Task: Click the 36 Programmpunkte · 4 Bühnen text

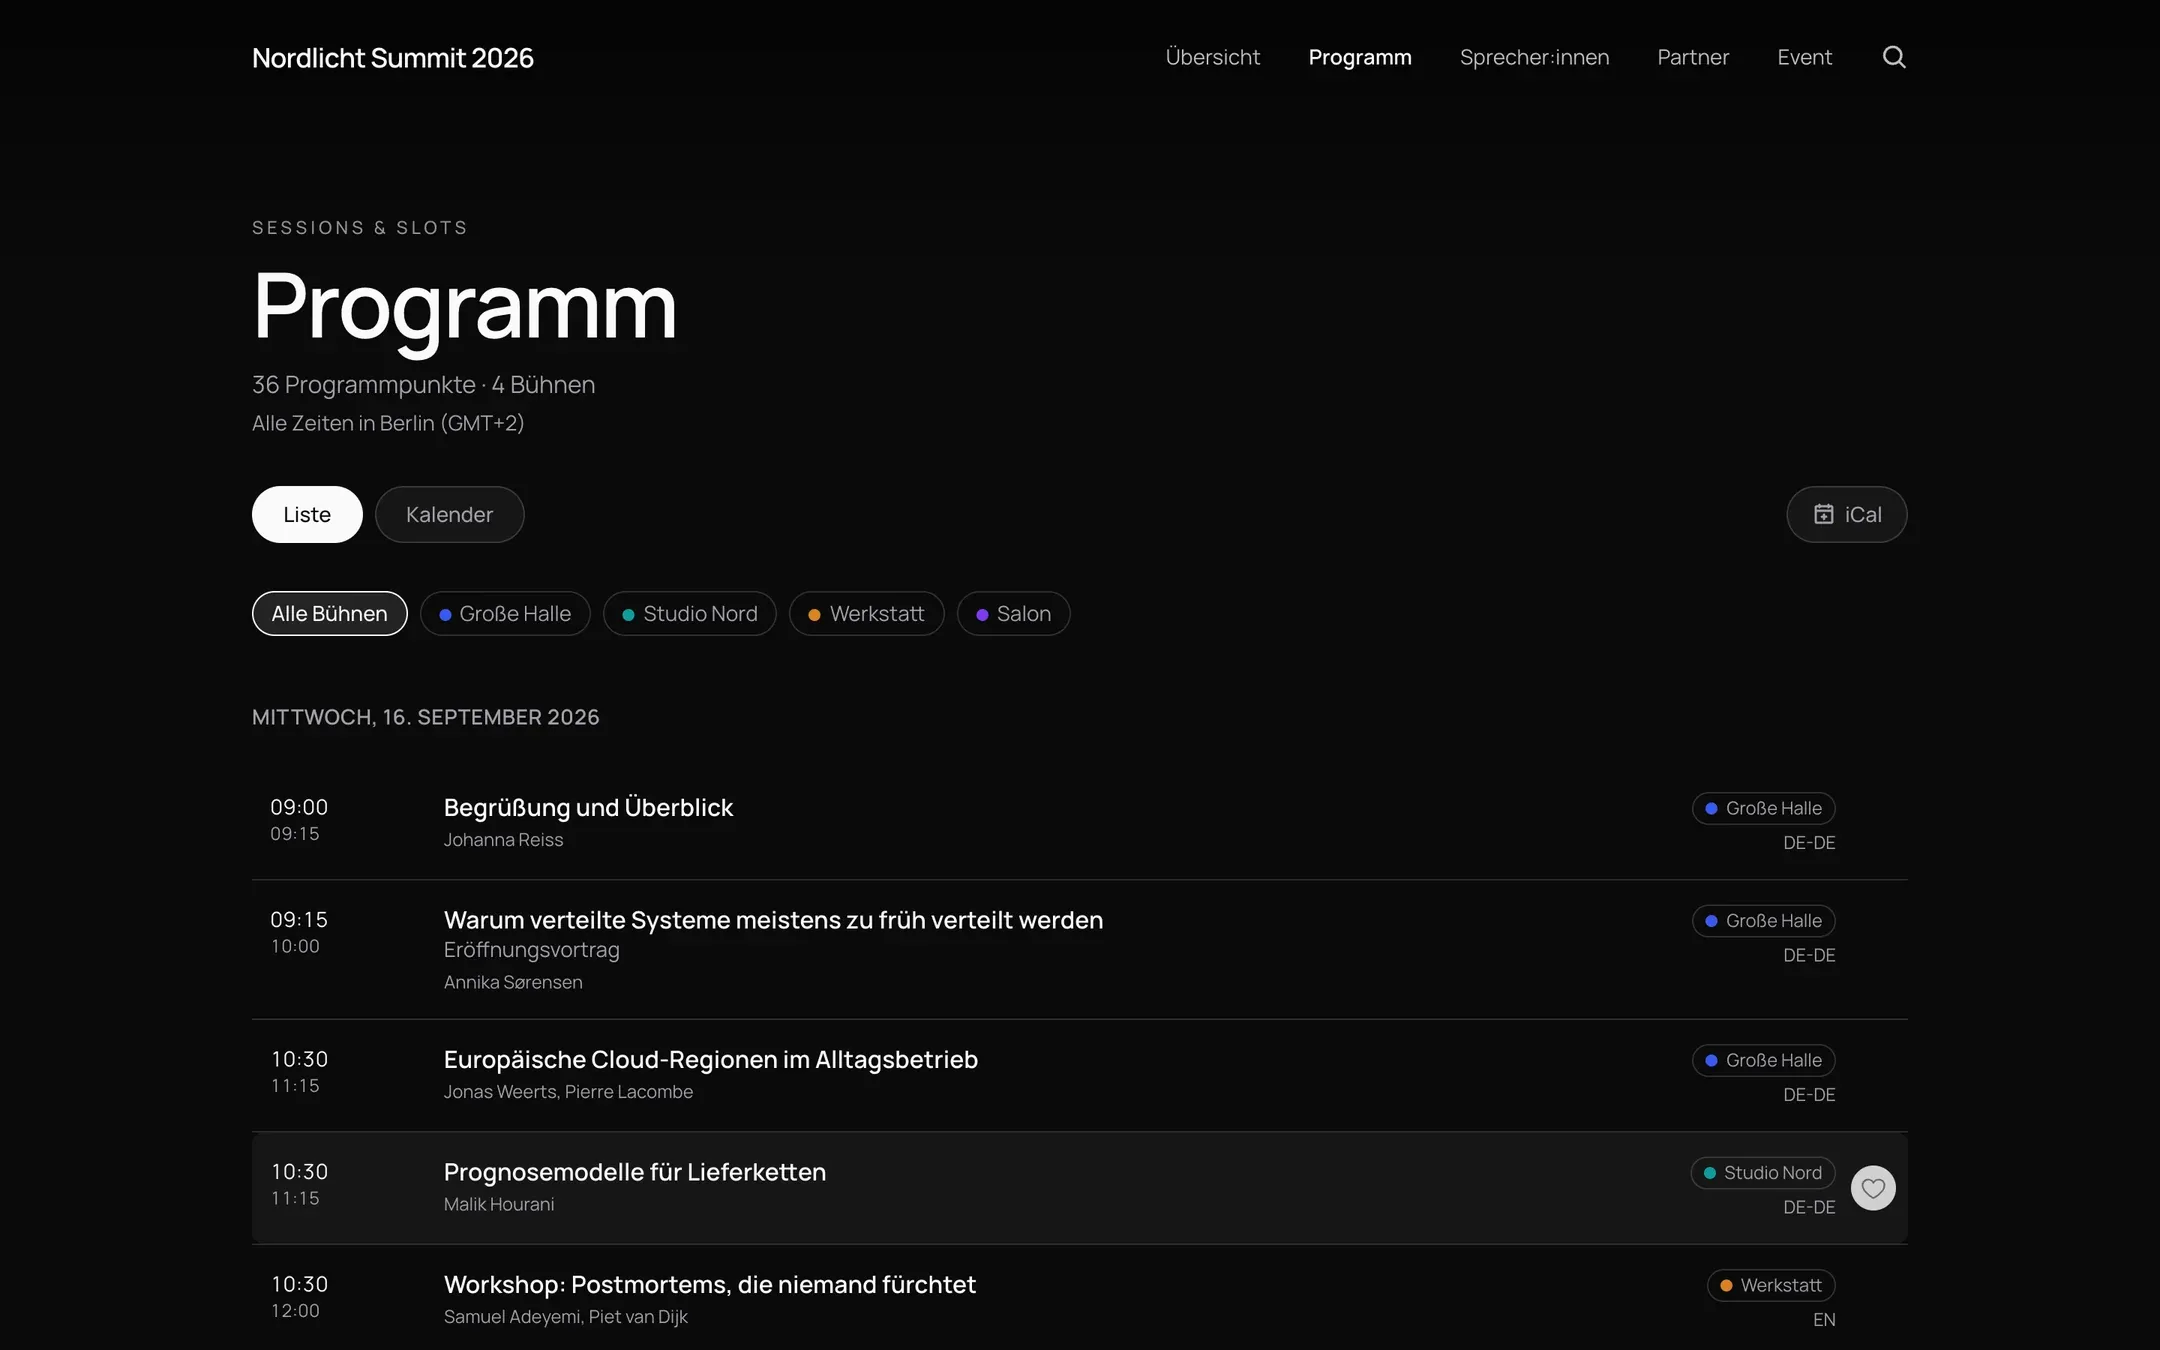Action: tap(423, 385)
